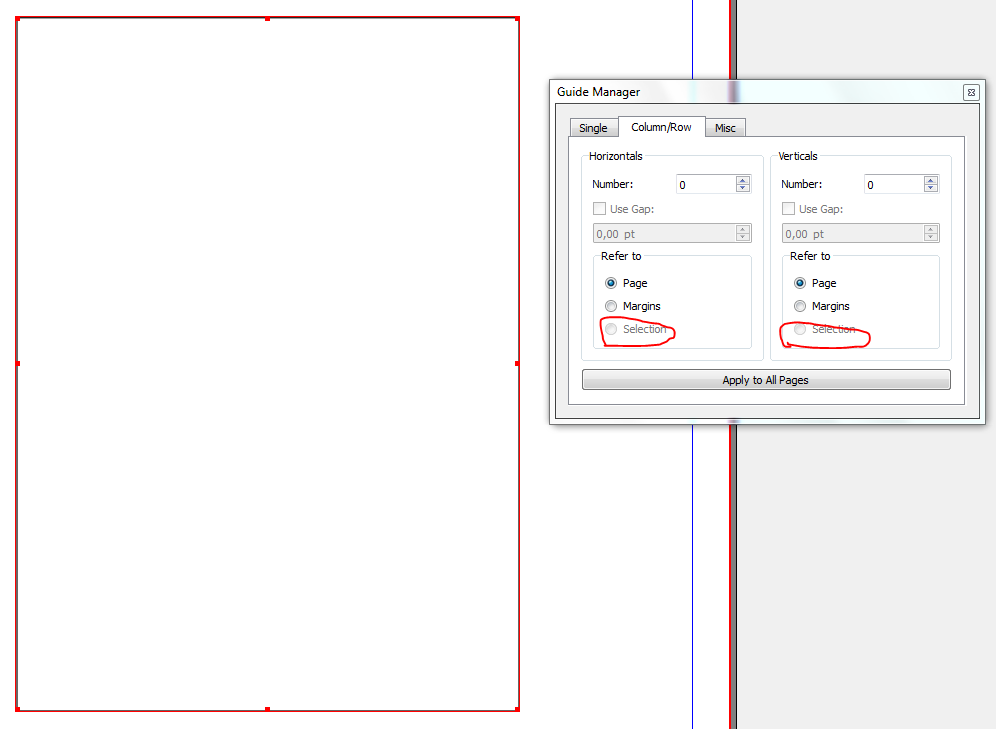Decrease Verticals Number with down arrow
This screenshot has width=996, height=729.
(931, 188)
